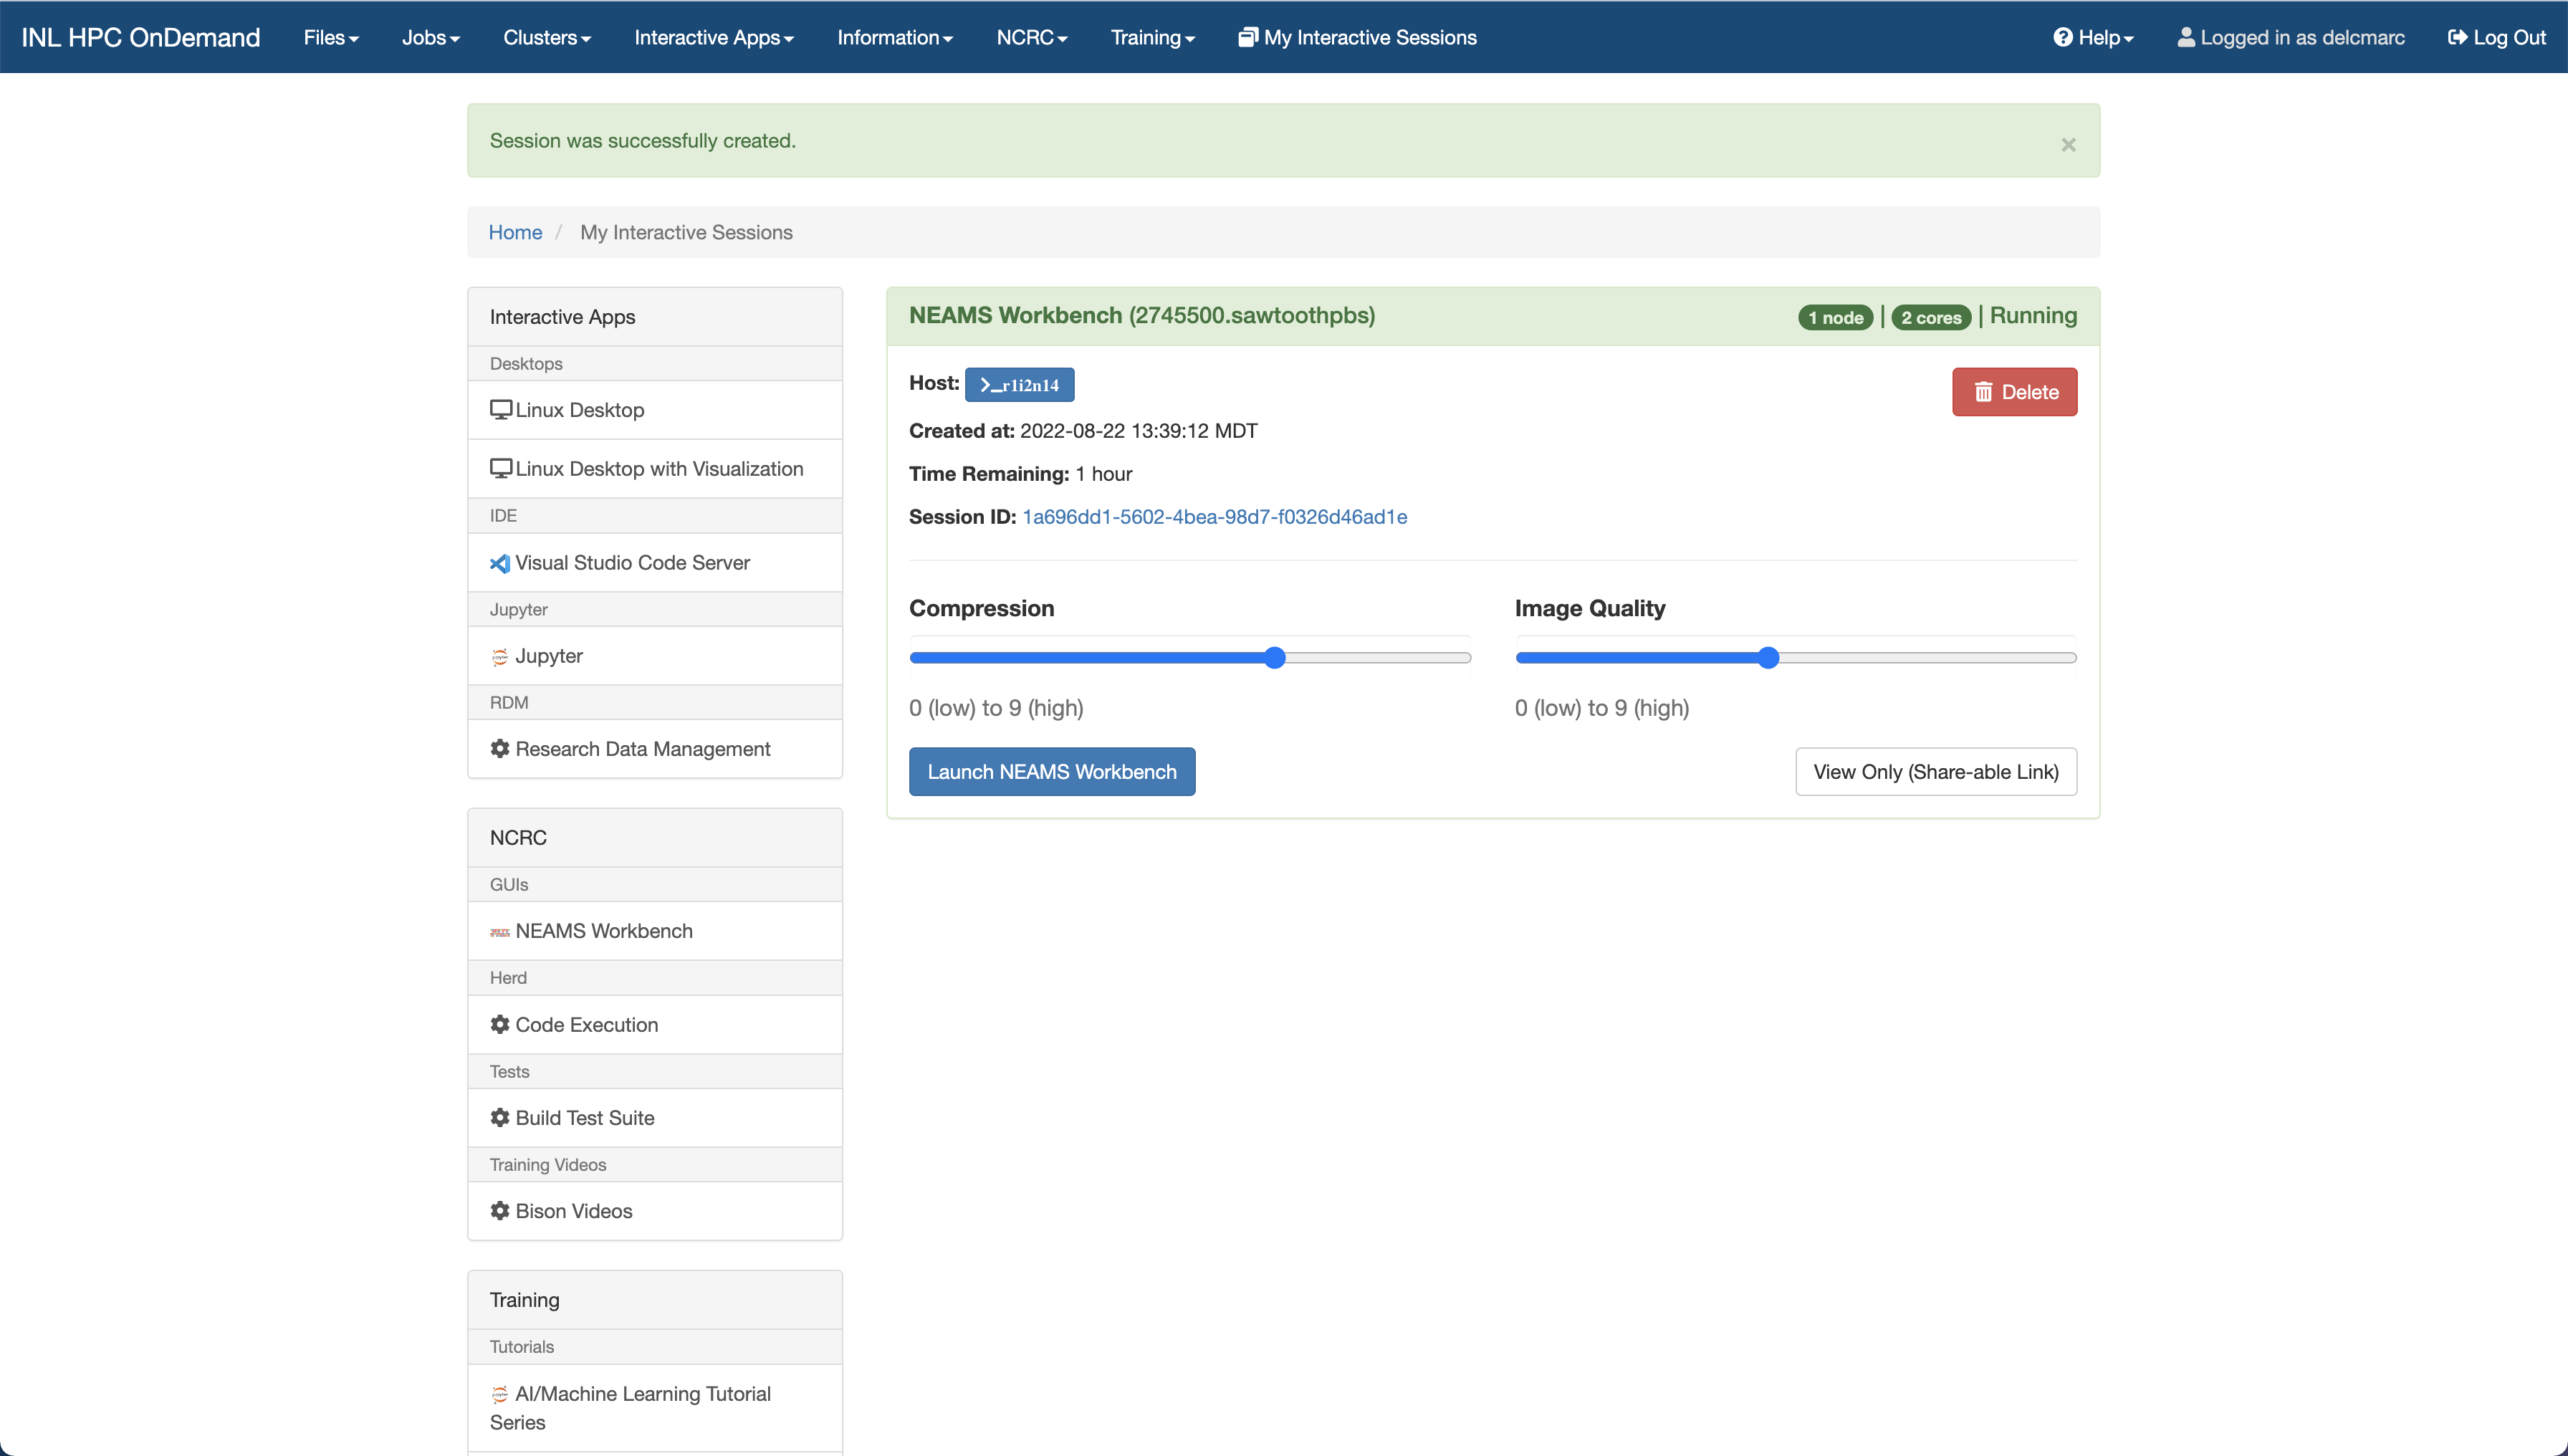This screenshot has height=1456, width=2568.
Task: Click the user profile icon in navbar
Action: pyautogui.click(x=2186, y=37)
